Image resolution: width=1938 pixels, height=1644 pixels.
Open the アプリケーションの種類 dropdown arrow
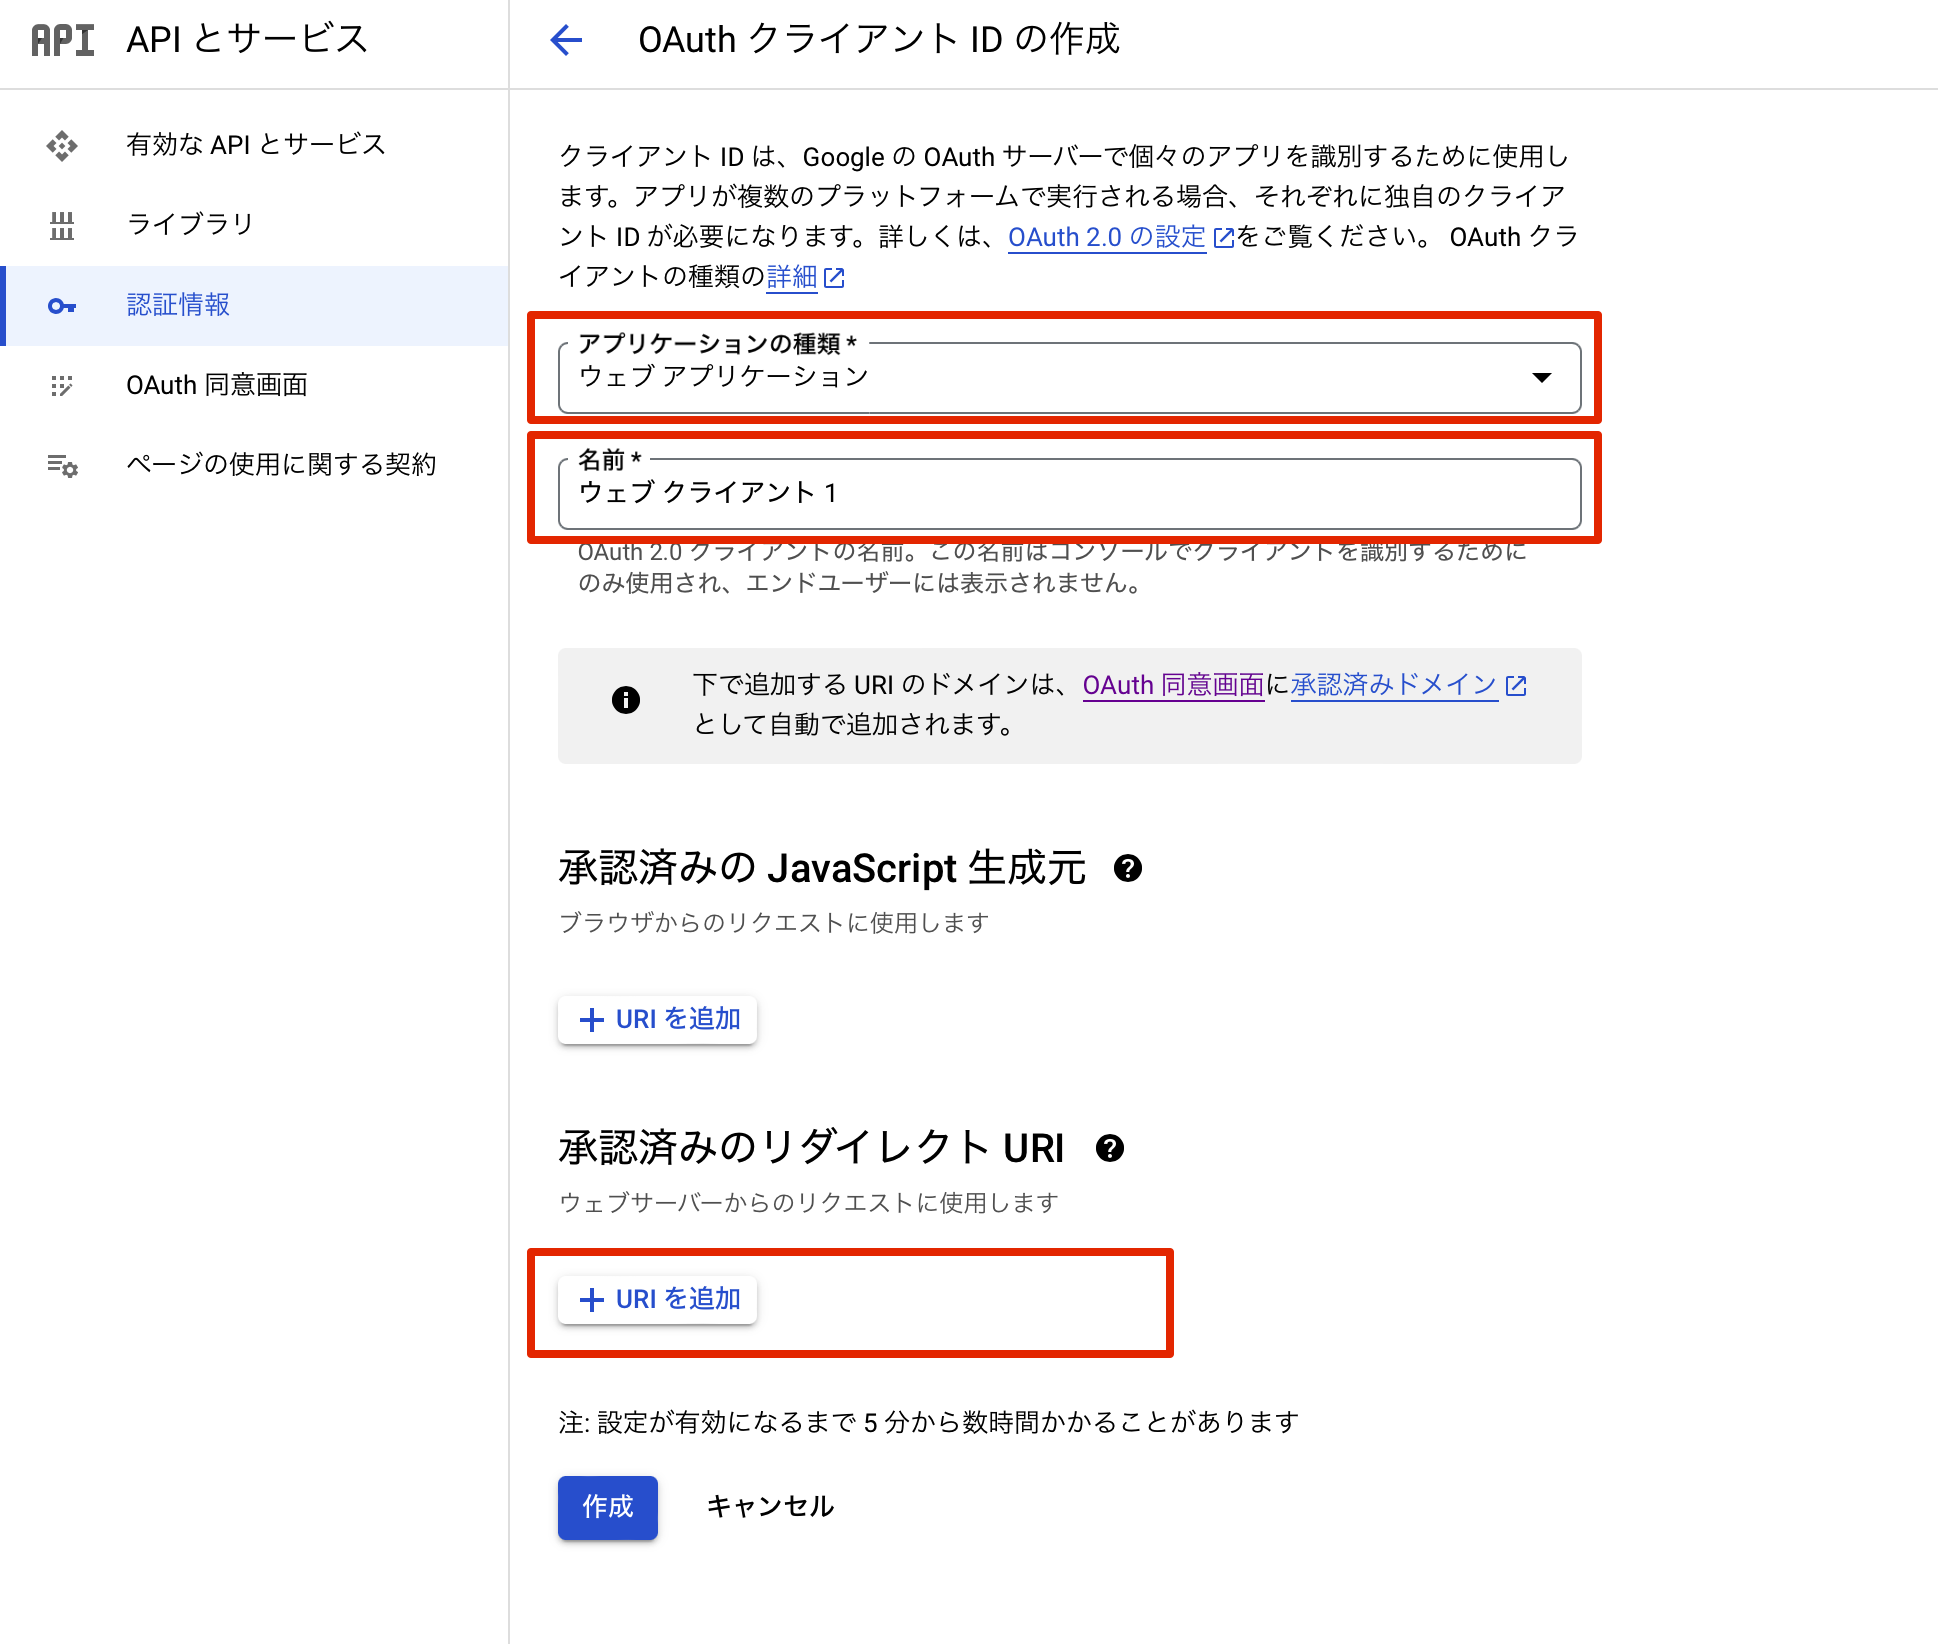coord(1542,377)
